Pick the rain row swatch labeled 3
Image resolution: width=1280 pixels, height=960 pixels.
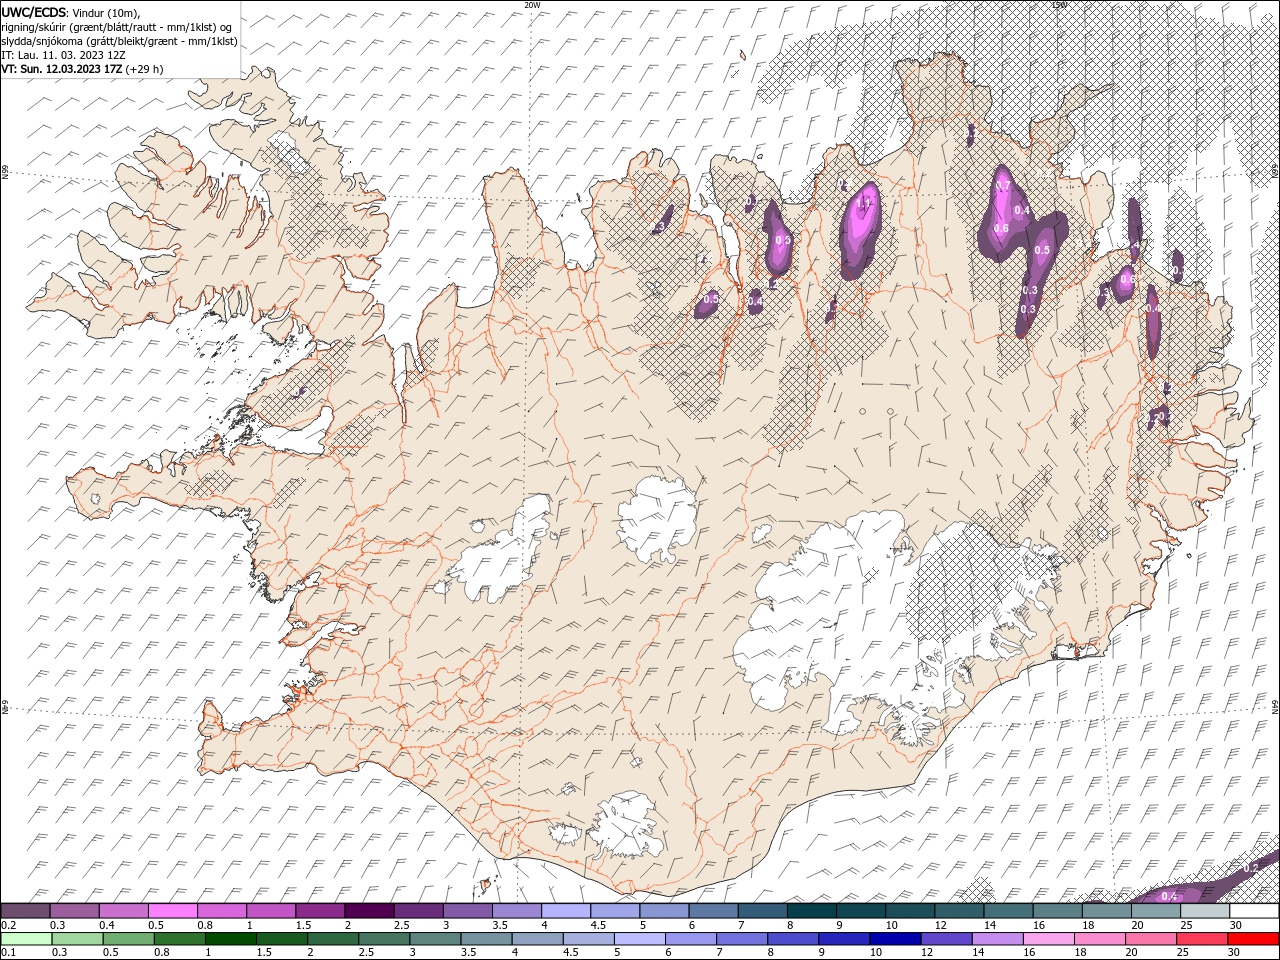[x=435, y=939]
